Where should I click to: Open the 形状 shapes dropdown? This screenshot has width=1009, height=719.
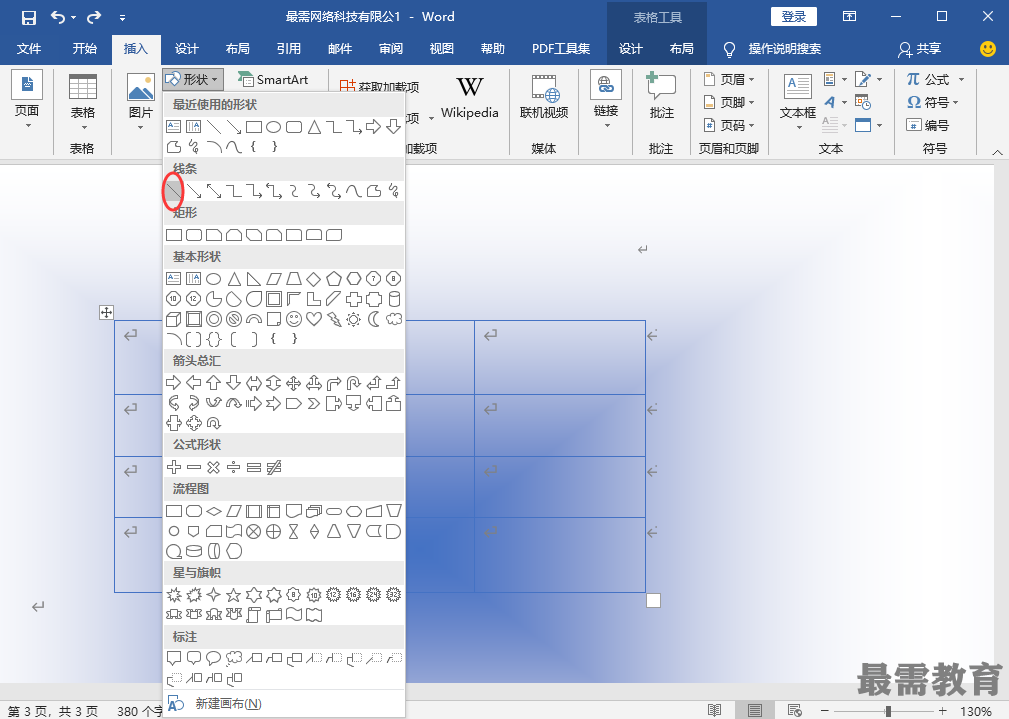(192, 79)
